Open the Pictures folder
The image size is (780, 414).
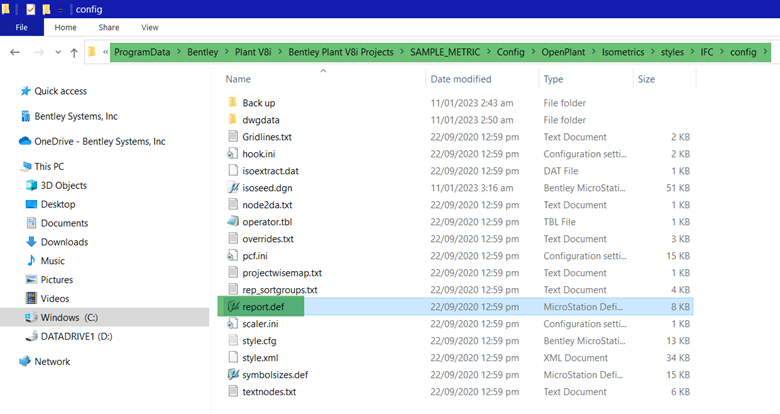pos(57,280)
